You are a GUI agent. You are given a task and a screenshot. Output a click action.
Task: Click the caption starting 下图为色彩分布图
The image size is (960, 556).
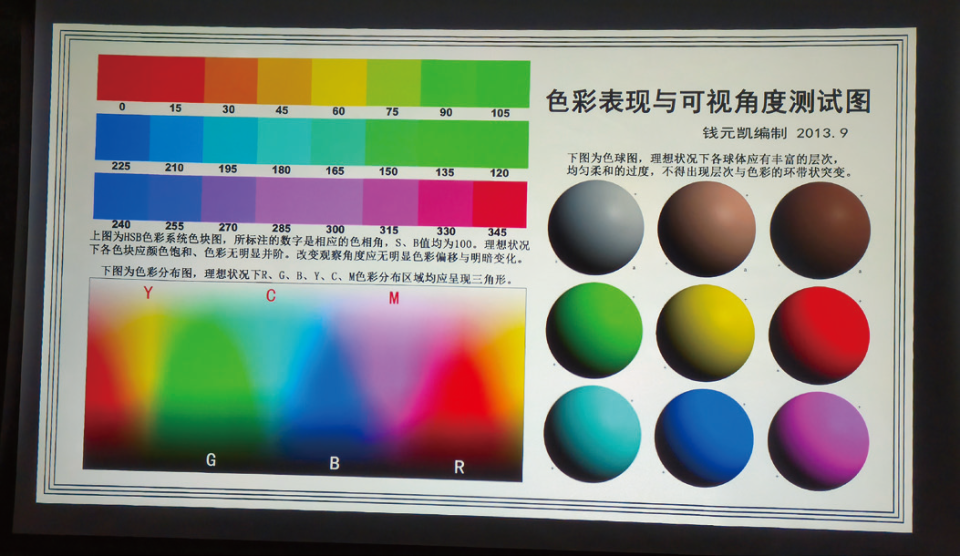(307, 275)
